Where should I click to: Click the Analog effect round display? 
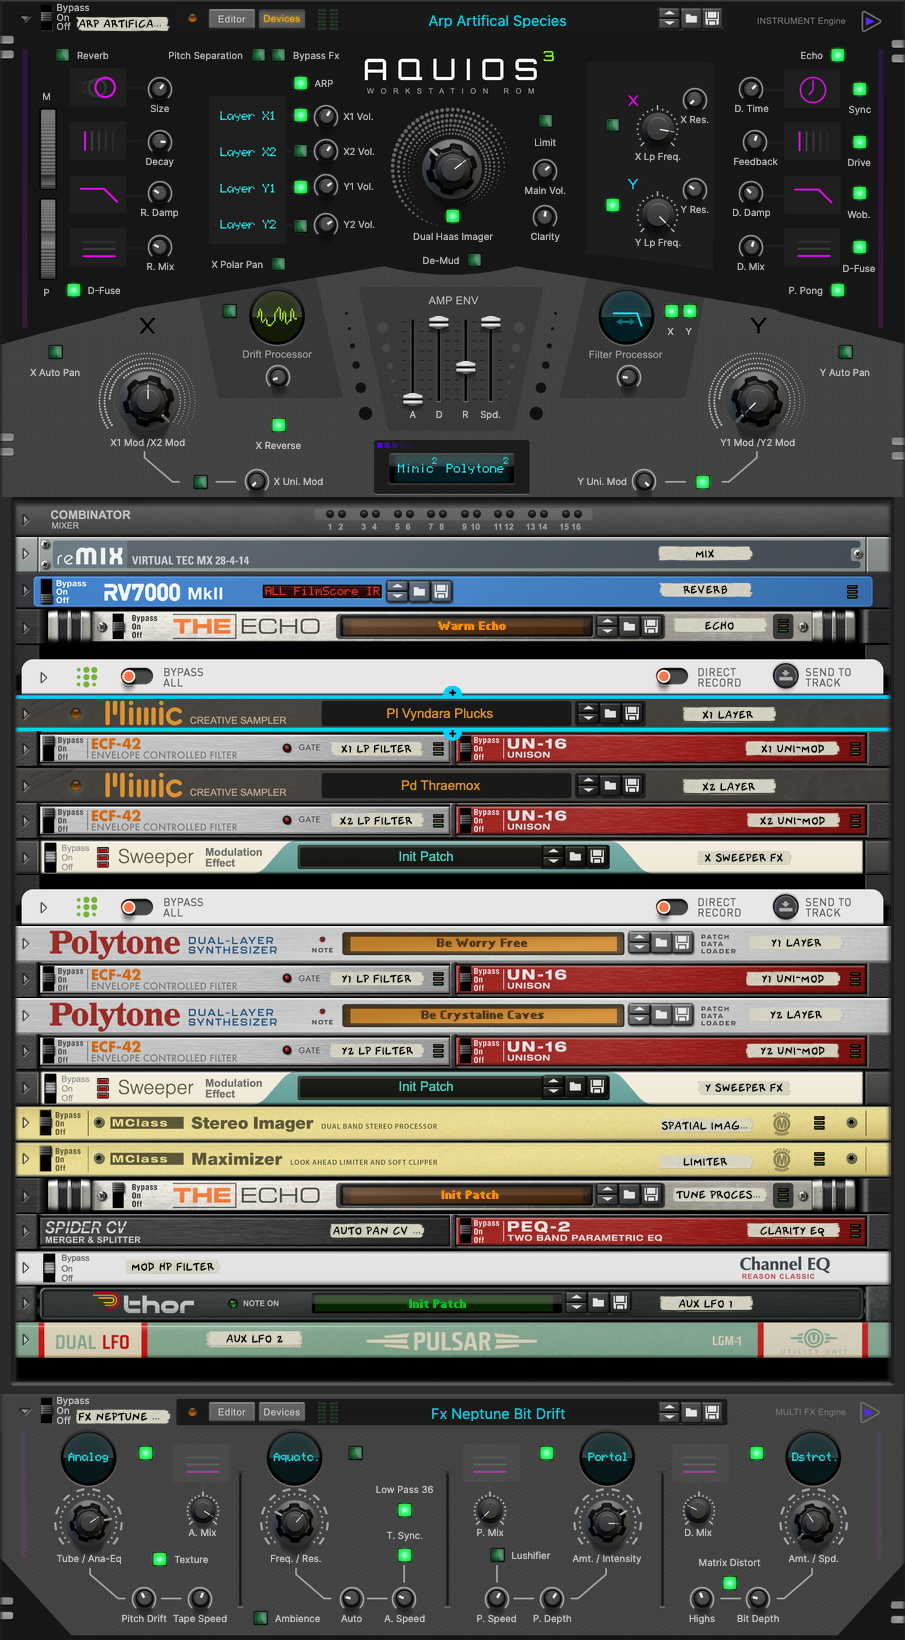(88, 1457)
